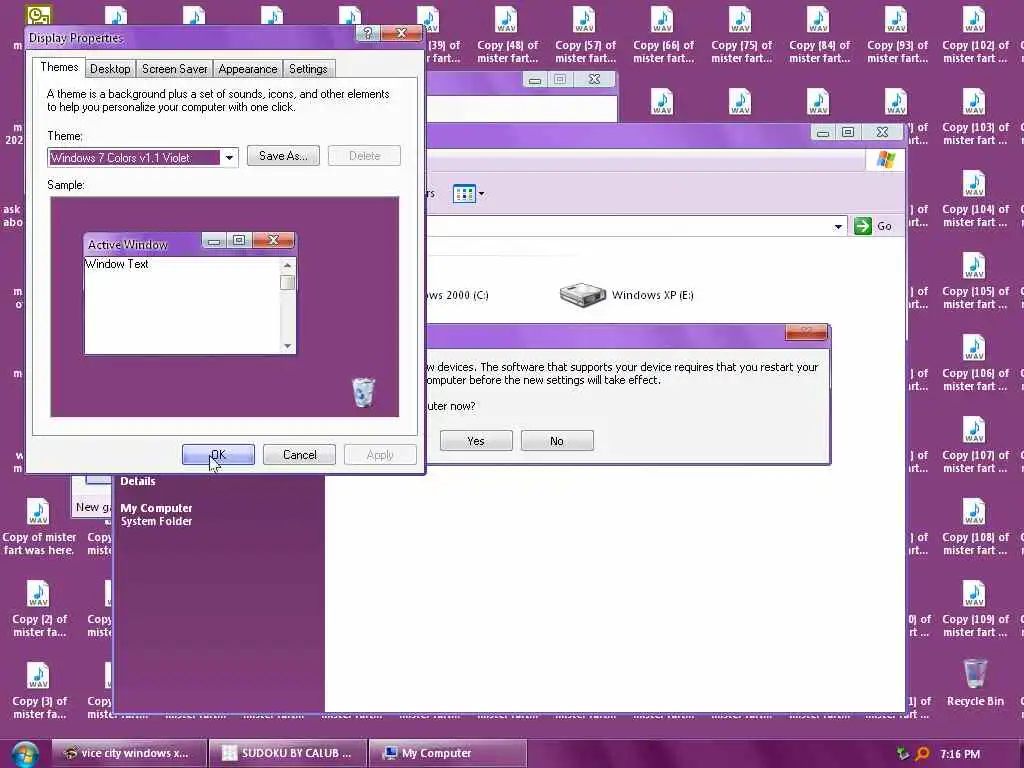
Task: Click the 7:16 PM taskbar clock
Action: point(960,754)
